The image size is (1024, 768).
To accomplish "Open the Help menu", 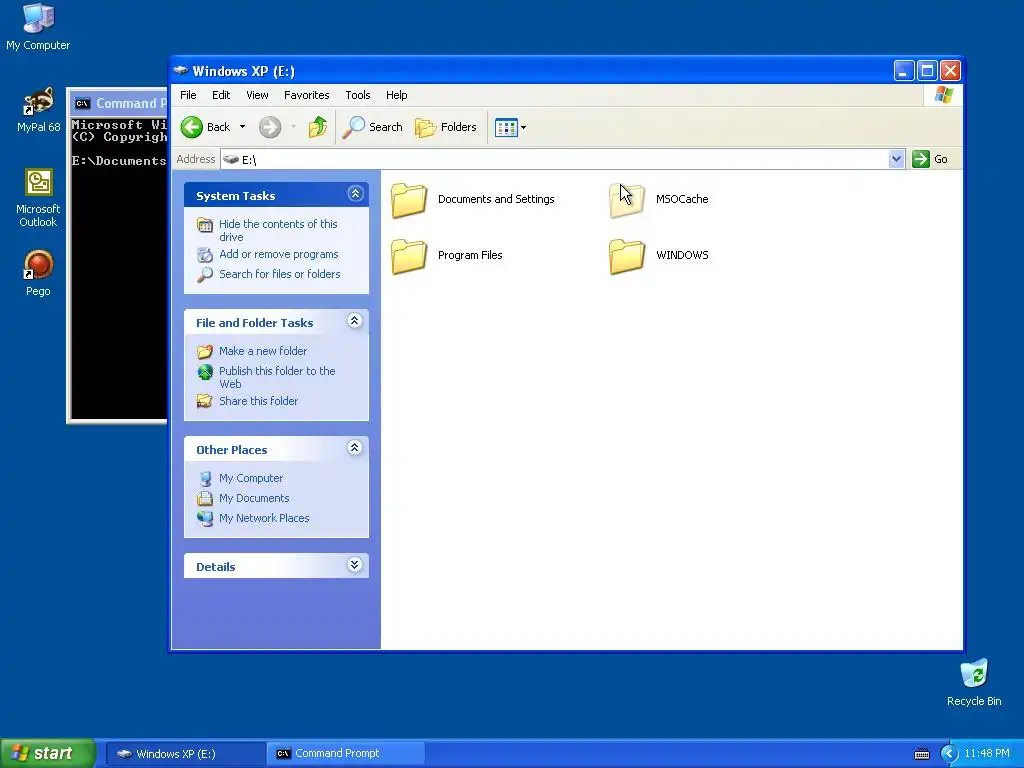I will [396, 95].
